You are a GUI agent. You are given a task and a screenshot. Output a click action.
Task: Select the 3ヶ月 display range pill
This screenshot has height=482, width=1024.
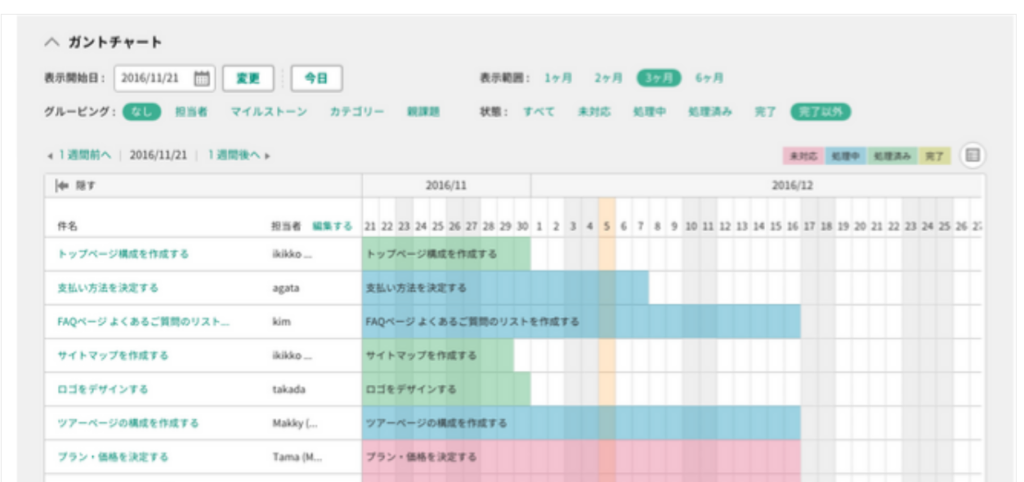659,78
